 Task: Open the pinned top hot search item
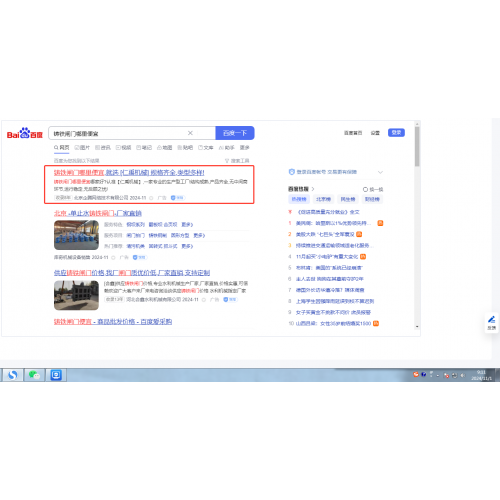click(x=328, y=212)
